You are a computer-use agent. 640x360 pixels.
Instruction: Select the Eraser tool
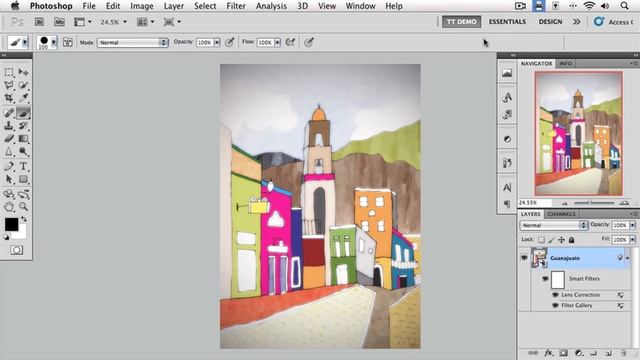(9, 139)
